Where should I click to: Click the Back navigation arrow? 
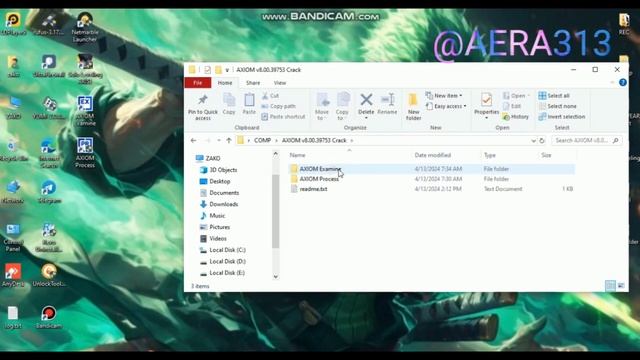pyautogui.click(x=193, y=140)
